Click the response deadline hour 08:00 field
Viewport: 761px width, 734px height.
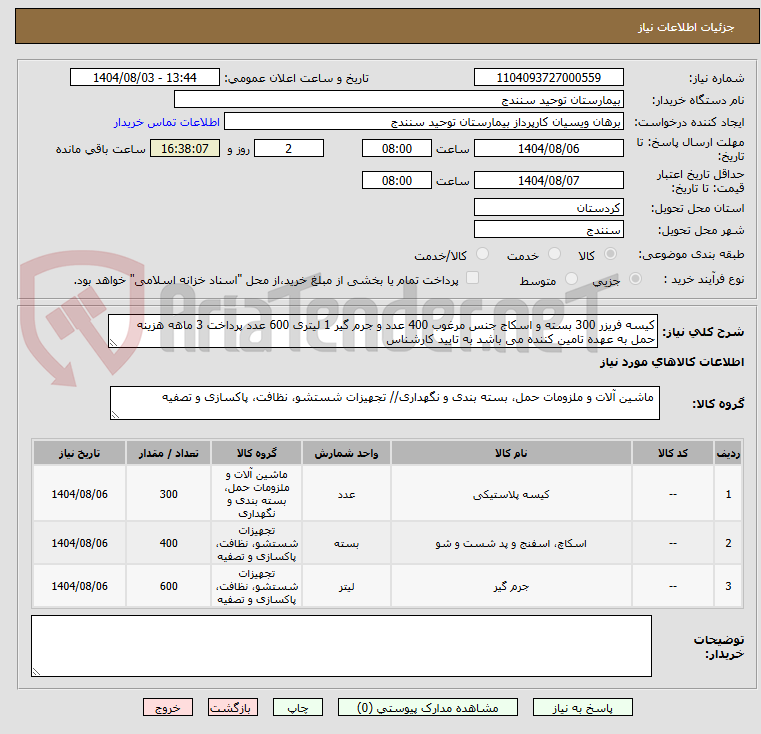pos(397,148)
